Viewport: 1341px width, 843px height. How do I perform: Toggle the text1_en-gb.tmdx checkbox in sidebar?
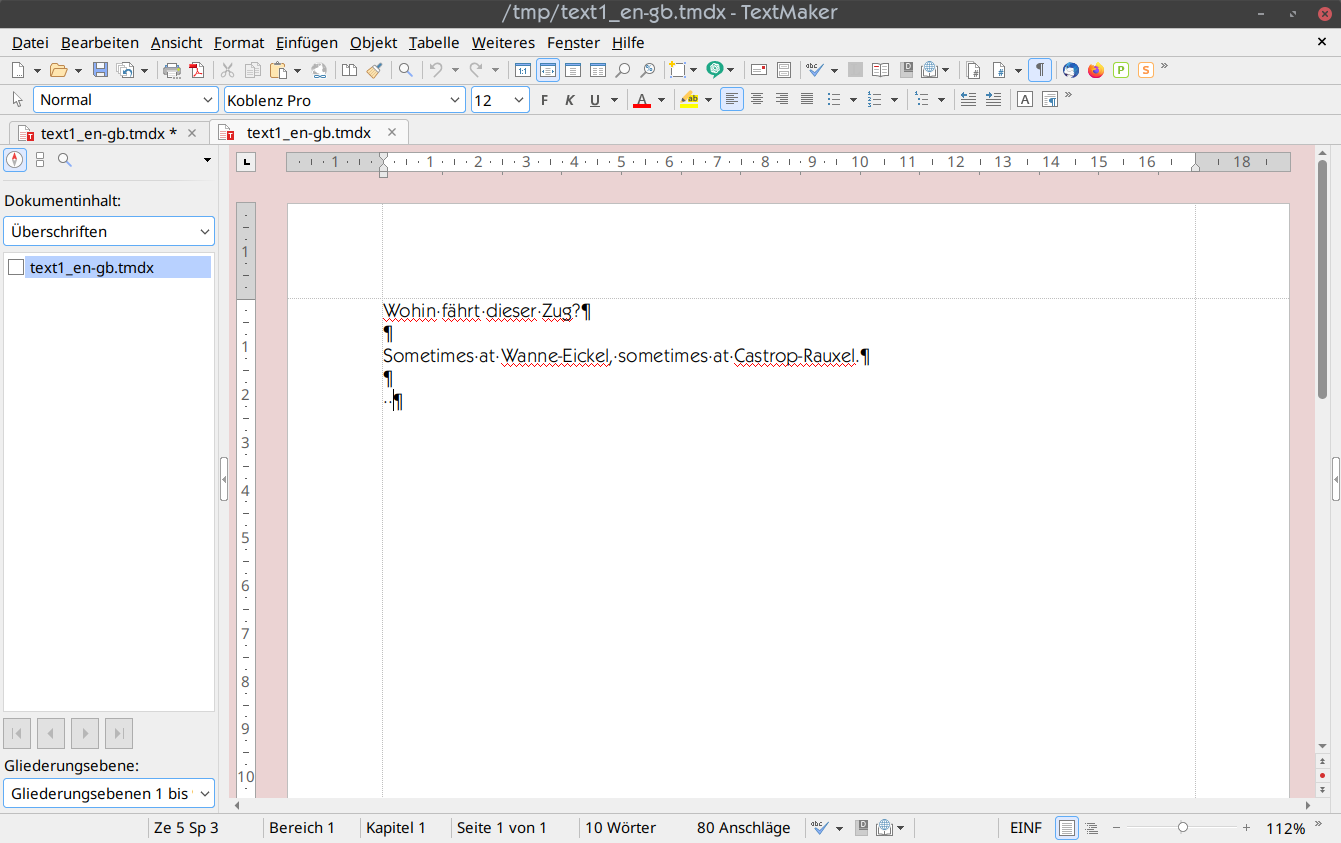pos(16,267)
